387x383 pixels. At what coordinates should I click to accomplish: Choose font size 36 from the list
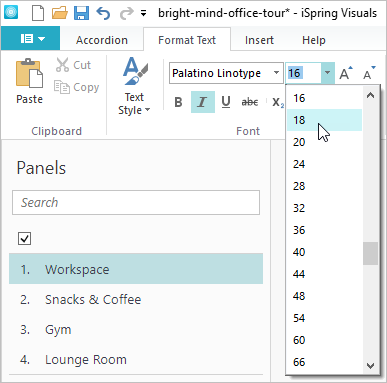[x=324, y=230]
